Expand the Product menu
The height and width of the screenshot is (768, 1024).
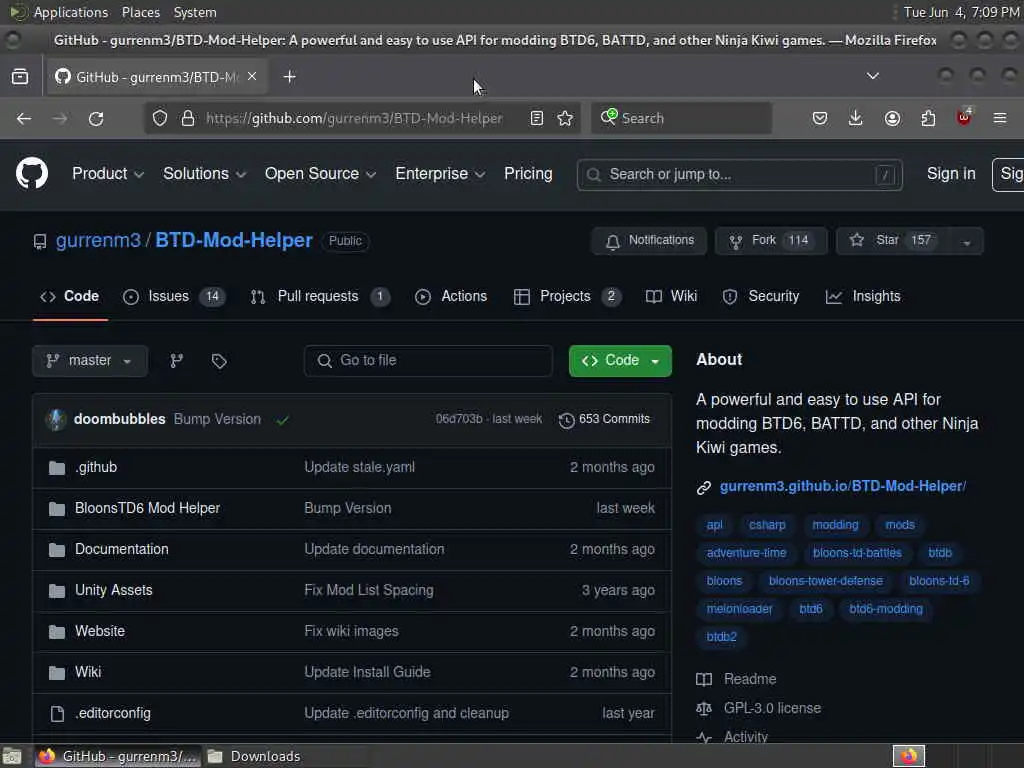[x=108, y=174]
